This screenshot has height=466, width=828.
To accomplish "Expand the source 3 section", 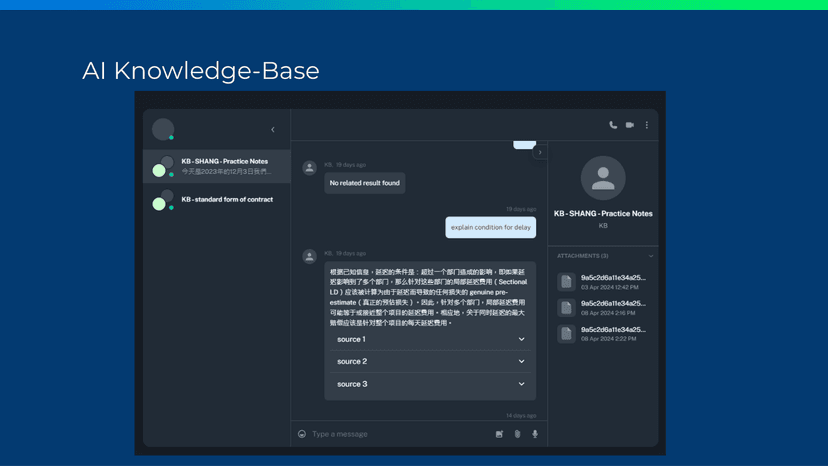I will [x=430, y=384].
